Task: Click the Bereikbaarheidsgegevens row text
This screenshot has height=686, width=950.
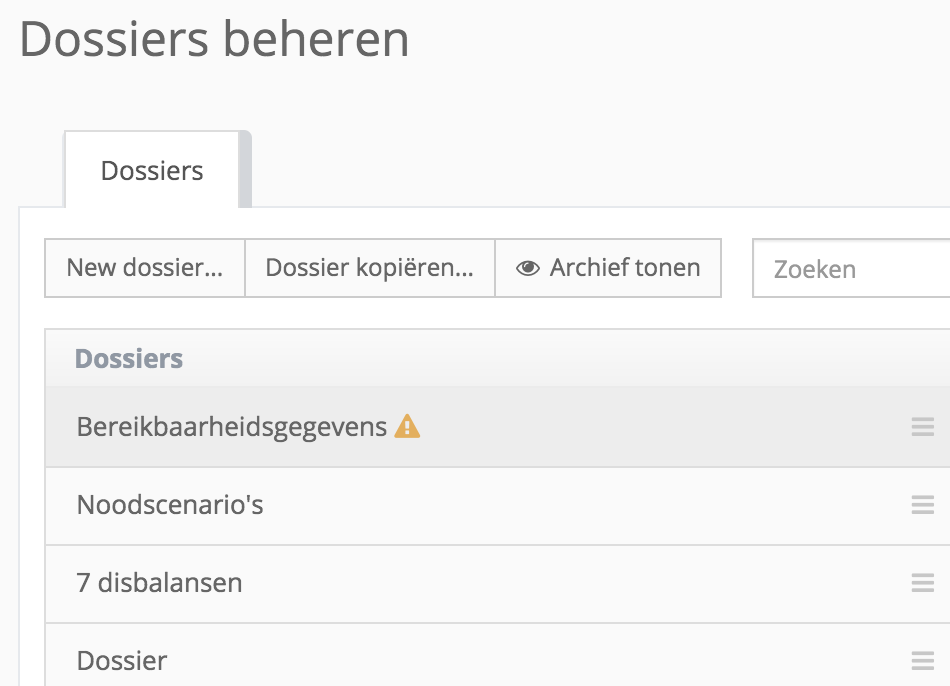Action: [x=231, y=427]
